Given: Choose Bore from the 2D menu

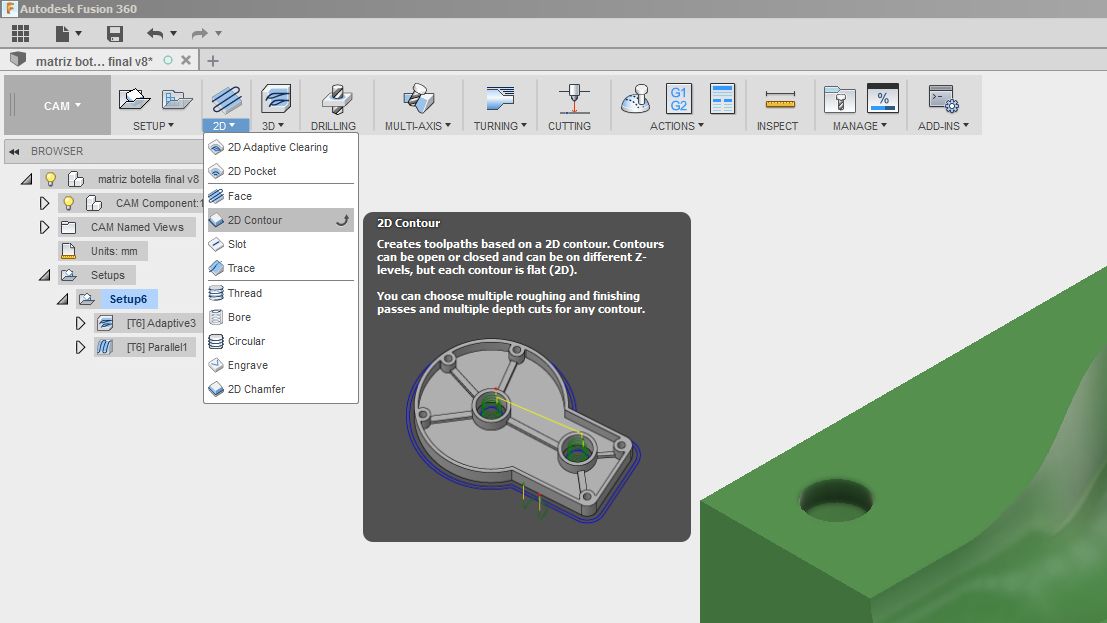Looking at the screenshot, I should [x=280, y=317].
